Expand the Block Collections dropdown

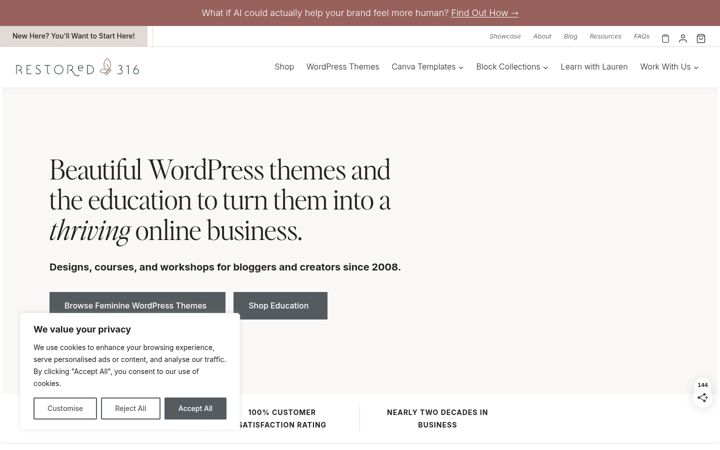coord(512,67)
